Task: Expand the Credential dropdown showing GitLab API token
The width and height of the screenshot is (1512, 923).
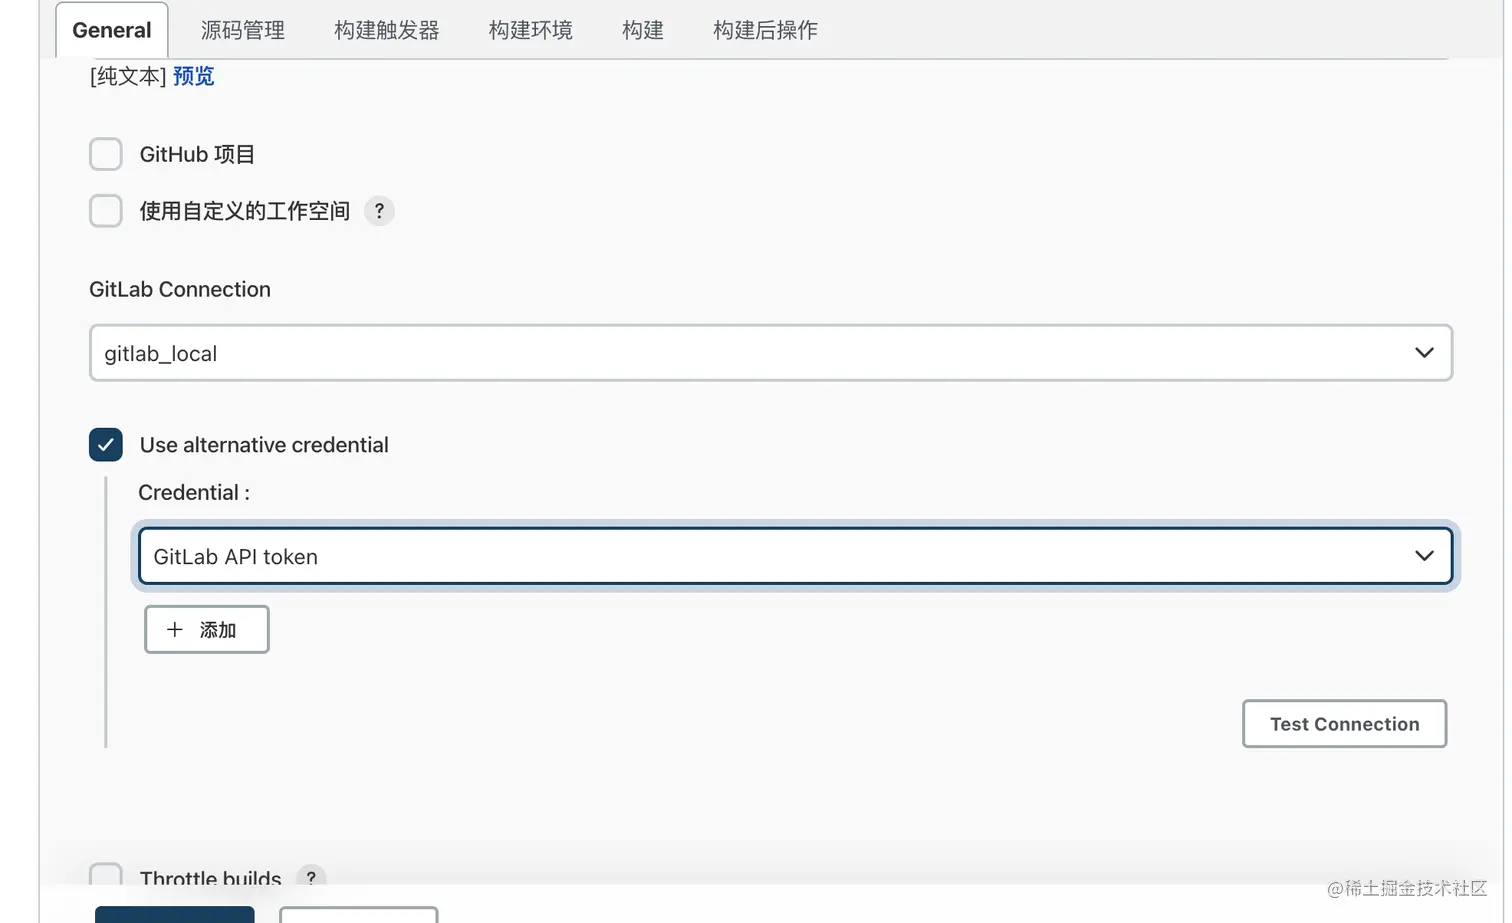Action: coord(795,556)
